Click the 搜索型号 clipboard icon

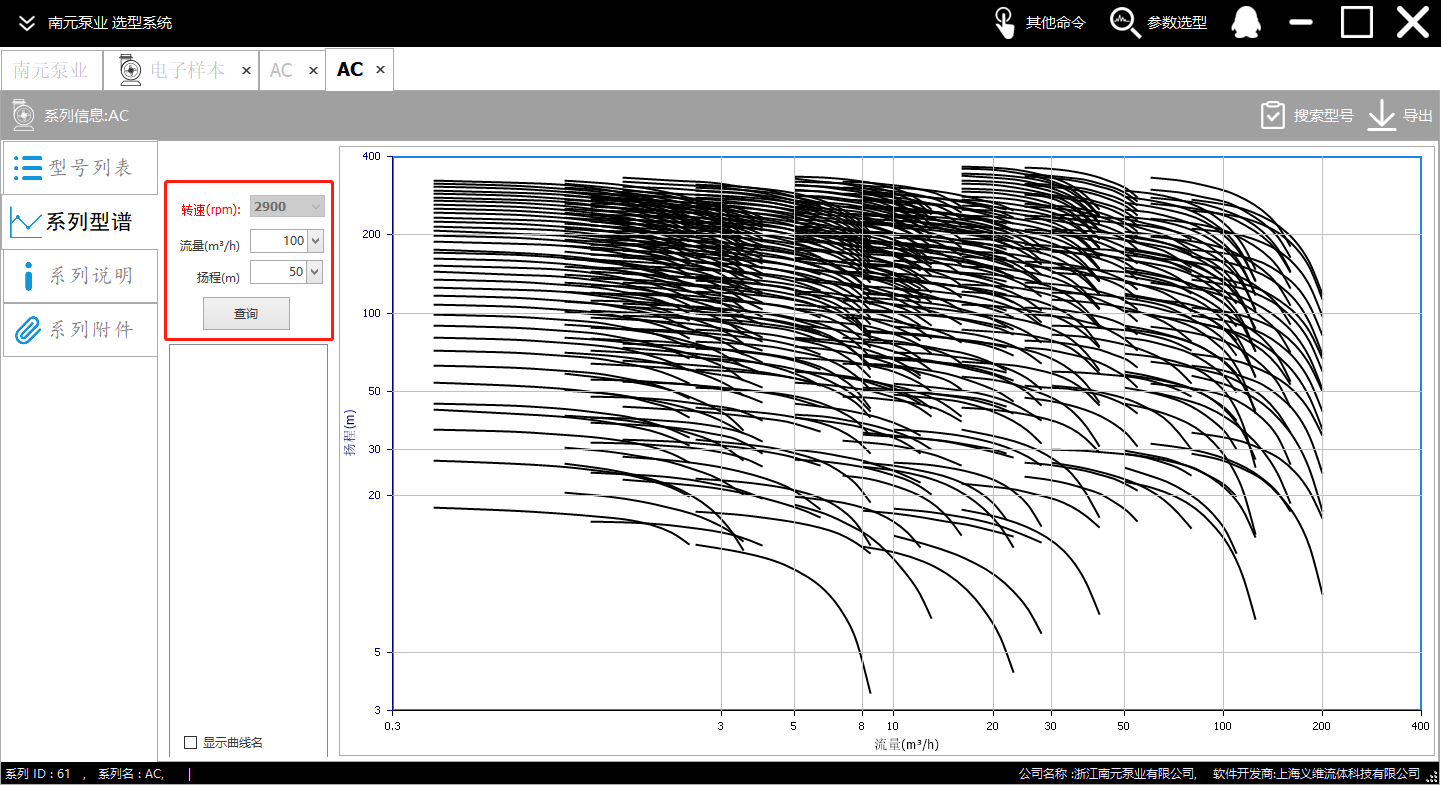pyautogui.click(x=1272, y=115)
